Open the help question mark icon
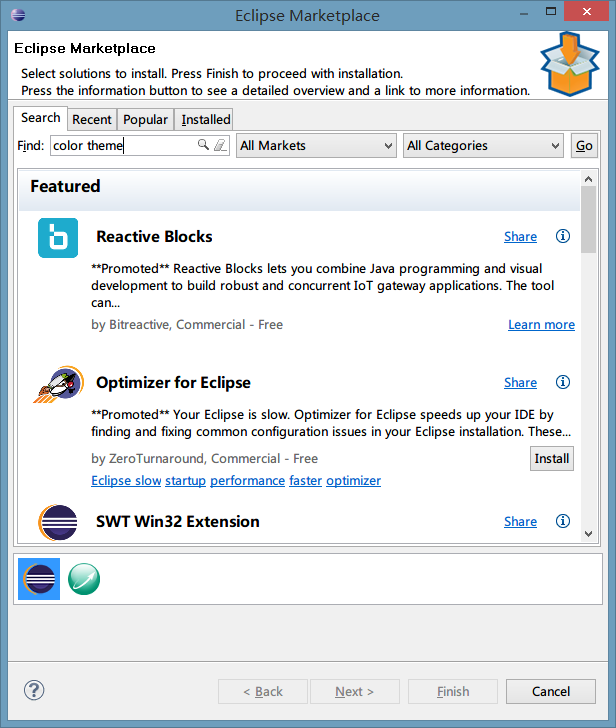Viewport: 616px width, 728px height. click(34, 690)
